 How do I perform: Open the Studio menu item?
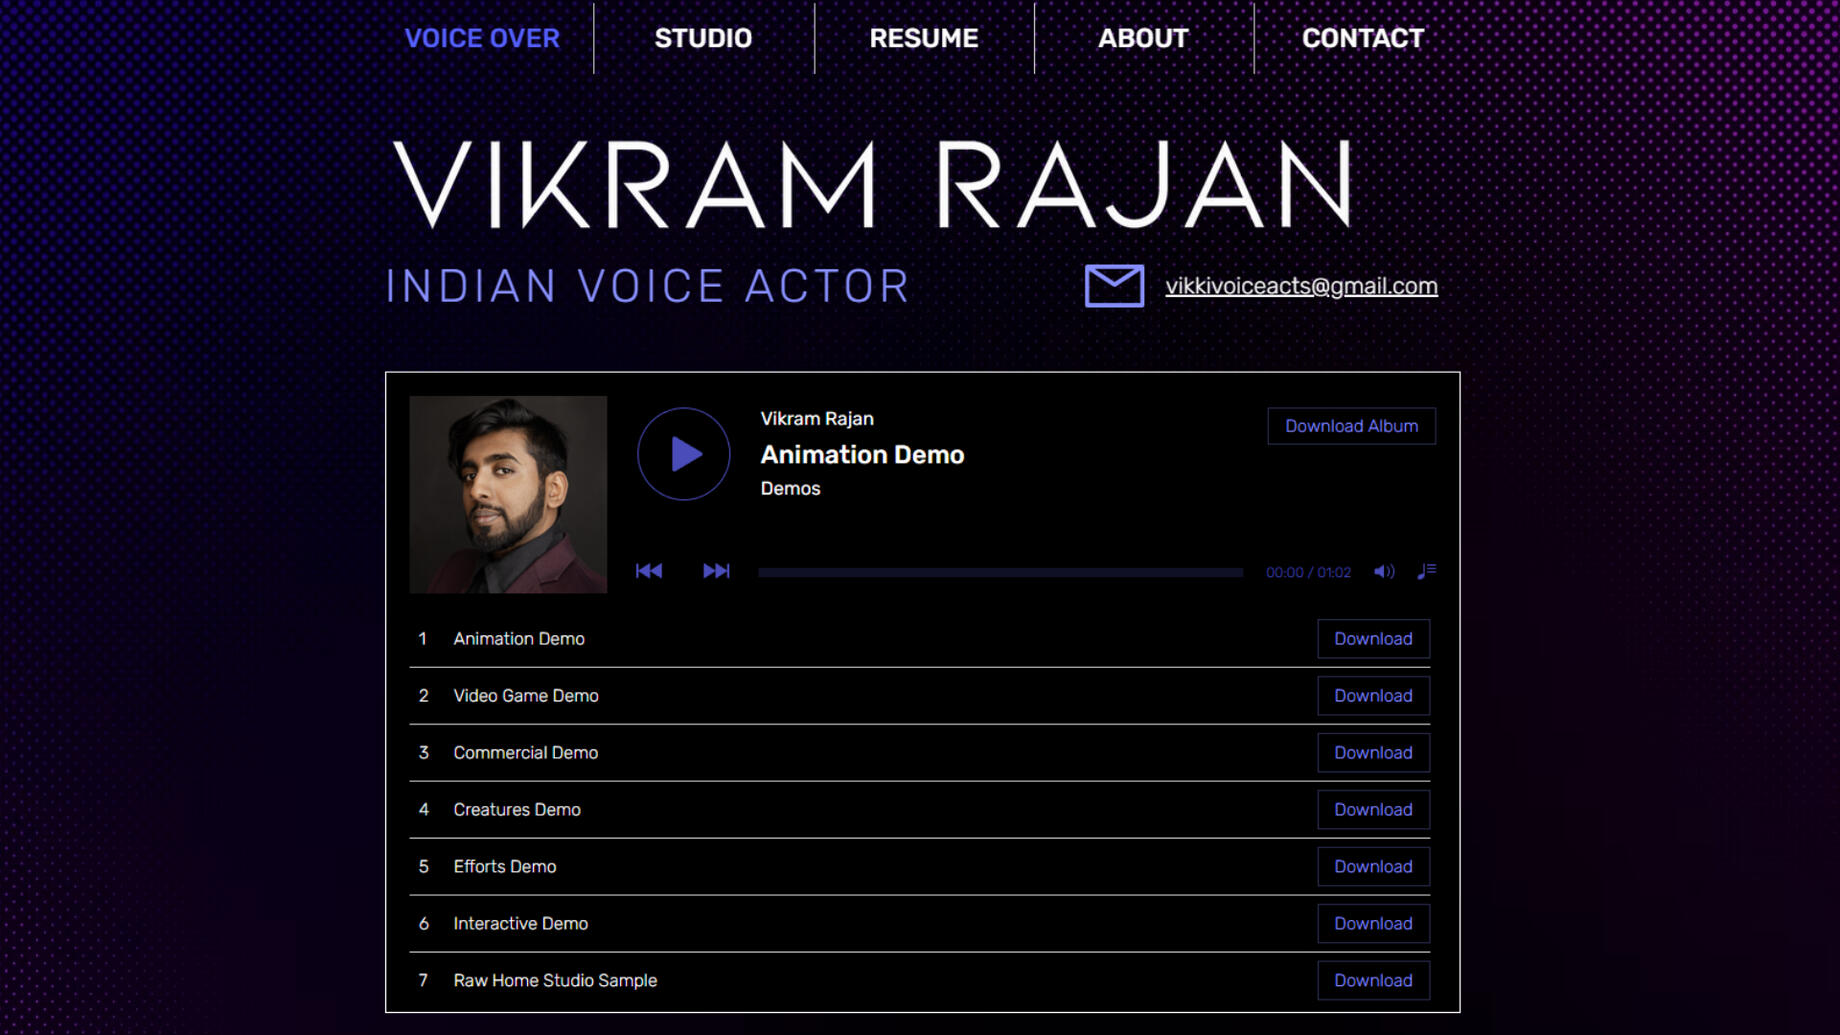click(703, 38)
